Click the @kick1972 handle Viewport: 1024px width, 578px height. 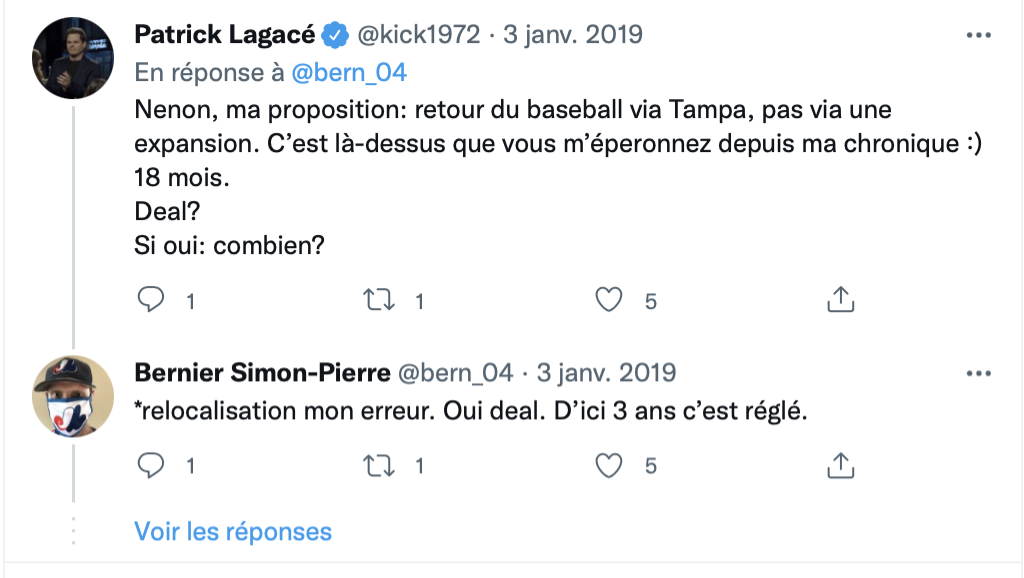pos(418,35)
